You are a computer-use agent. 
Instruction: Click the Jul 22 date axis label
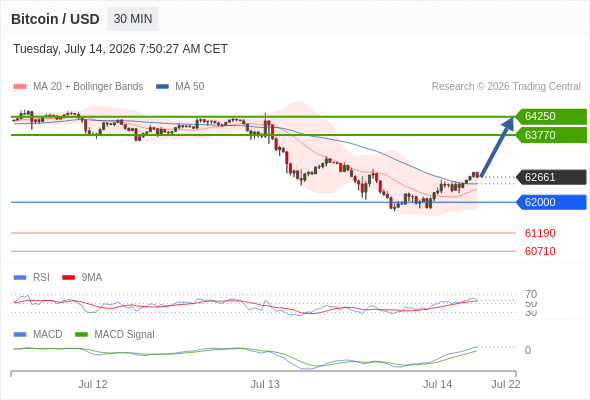506,384
